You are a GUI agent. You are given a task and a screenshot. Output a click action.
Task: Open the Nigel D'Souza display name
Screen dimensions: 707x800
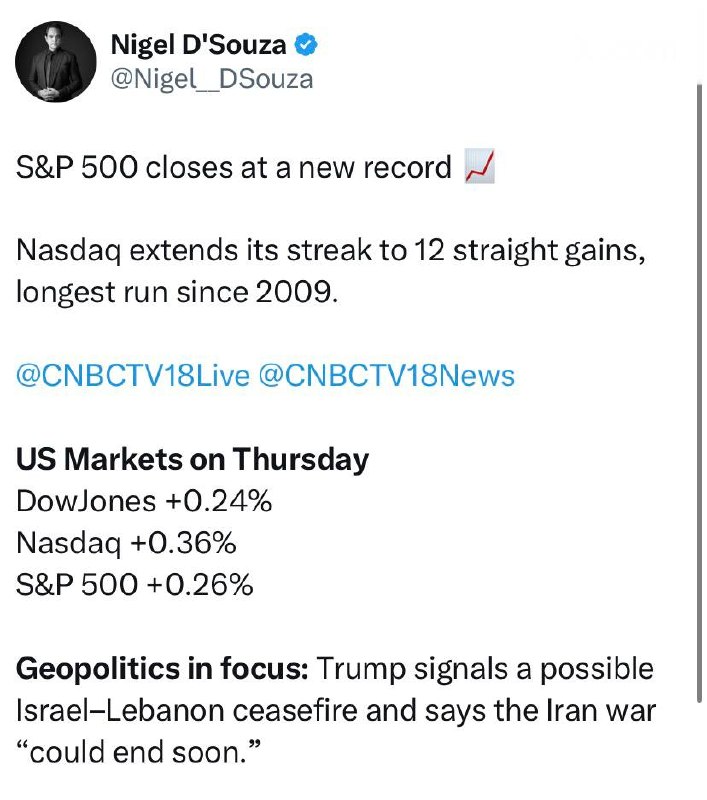point(199,45)
